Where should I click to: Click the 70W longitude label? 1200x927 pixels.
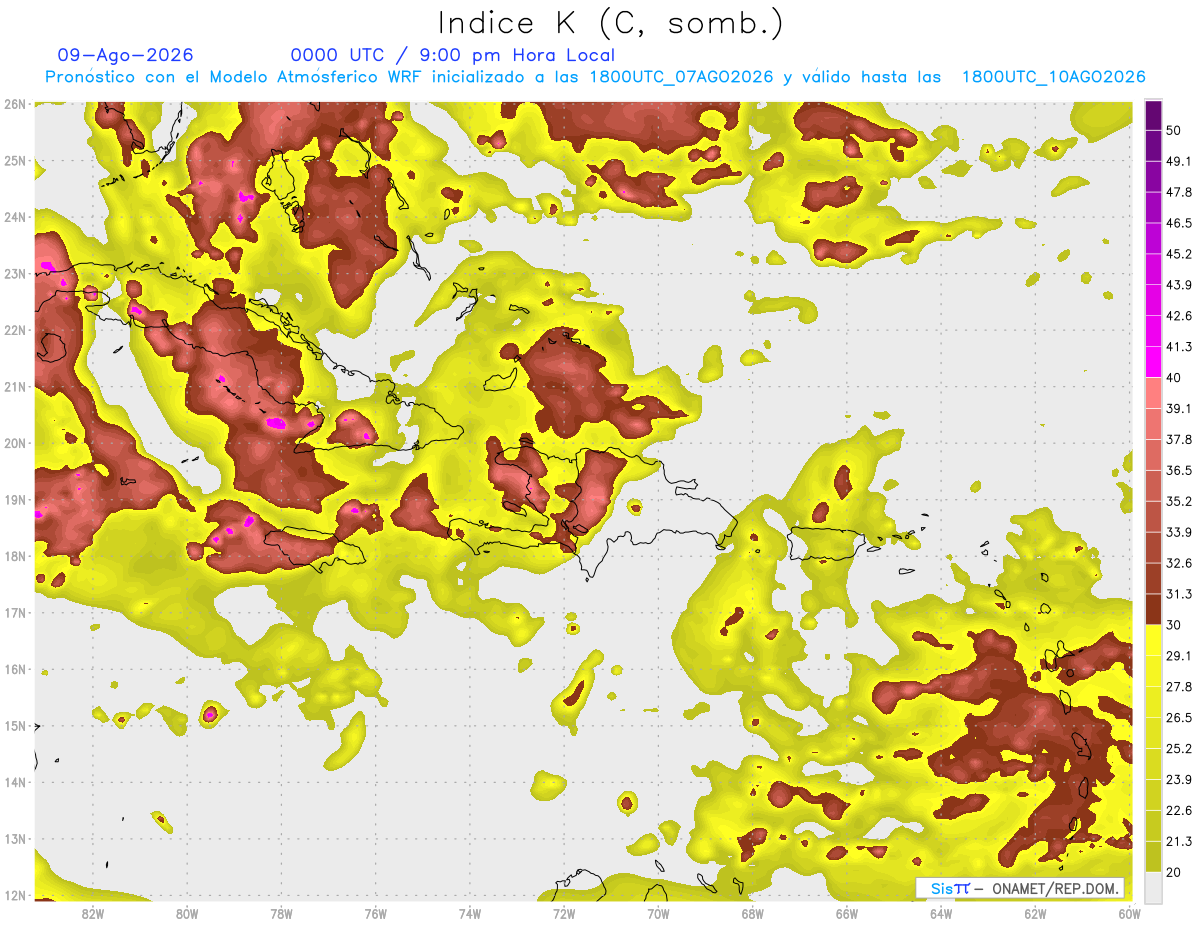[x=658, y=914]
